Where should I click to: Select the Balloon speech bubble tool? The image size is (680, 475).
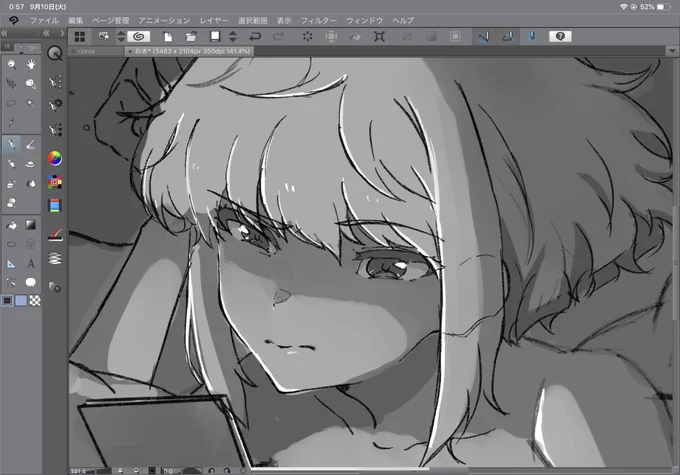point(31,282)
